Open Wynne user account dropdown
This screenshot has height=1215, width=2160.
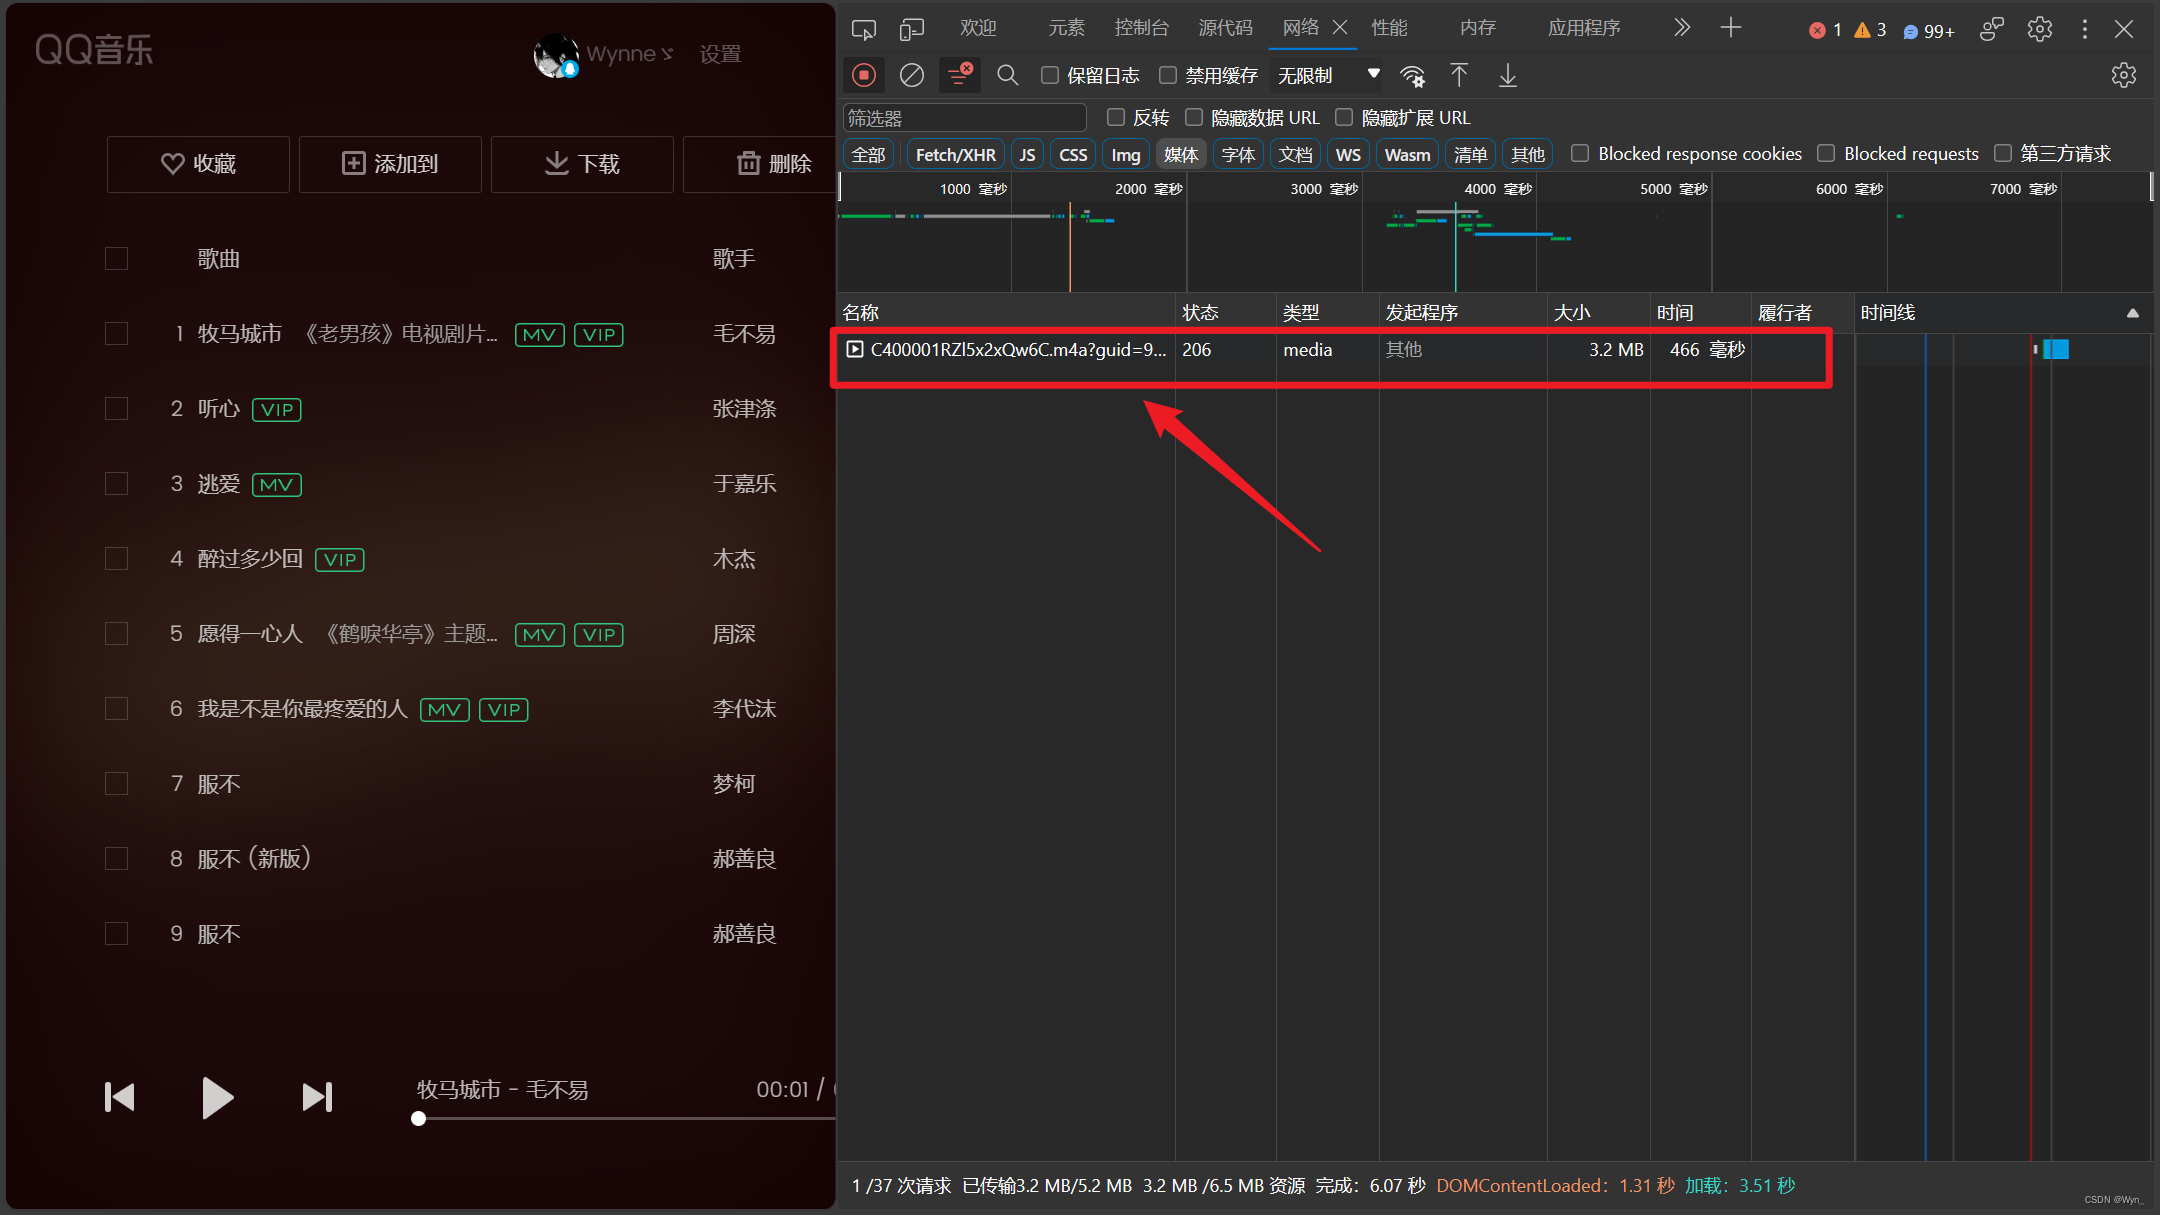(x=629, y=54)
